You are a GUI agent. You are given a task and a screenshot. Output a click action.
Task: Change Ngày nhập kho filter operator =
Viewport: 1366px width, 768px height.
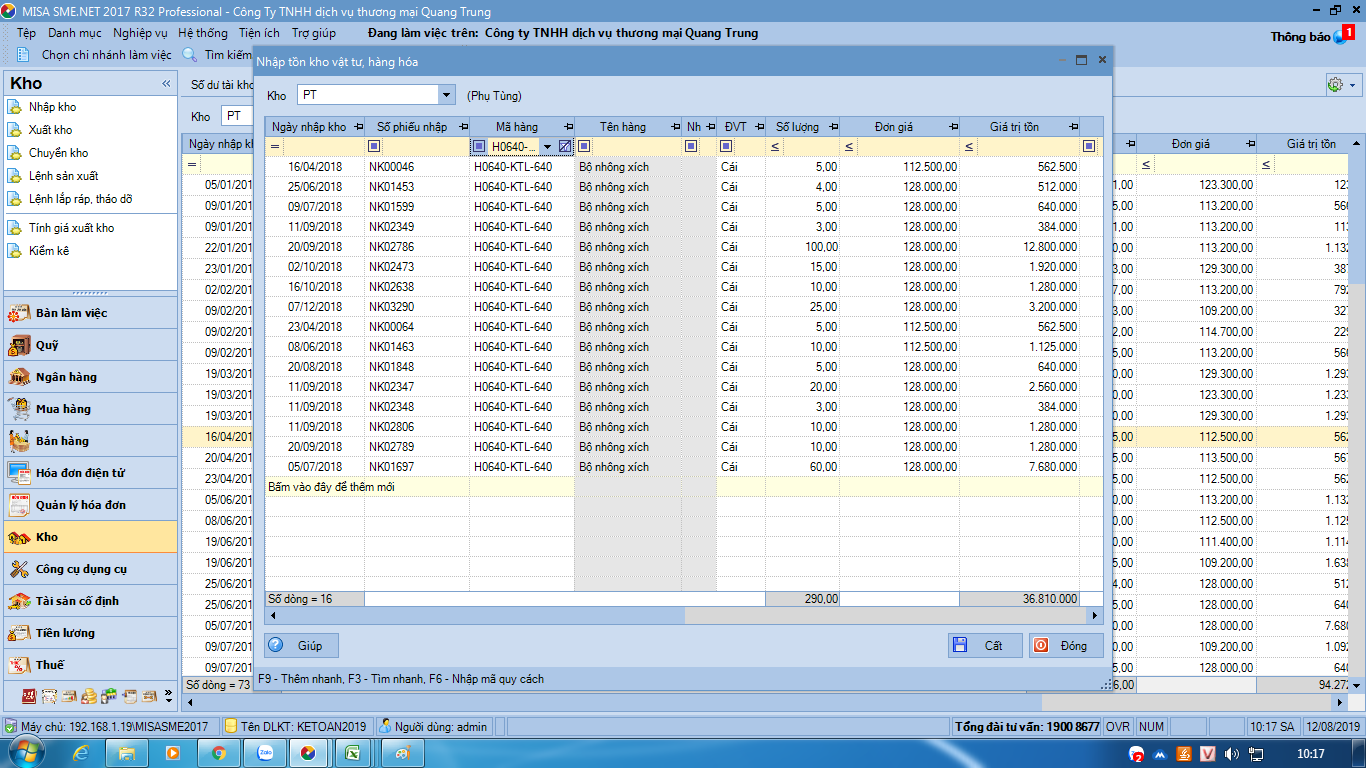click(275, 147)
